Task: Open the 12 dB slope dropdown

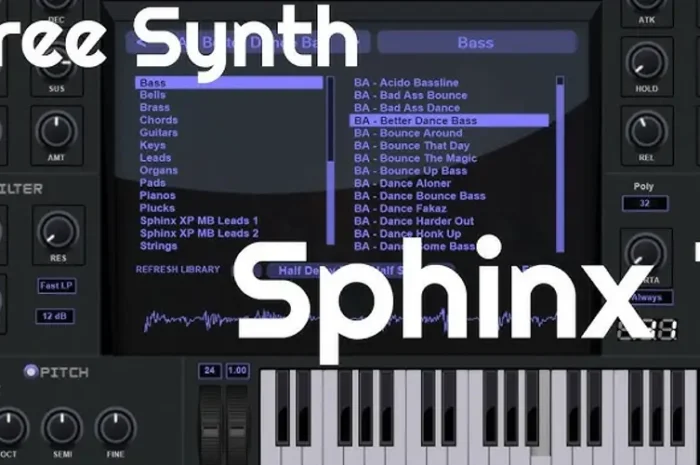Action: coord(54,316)
